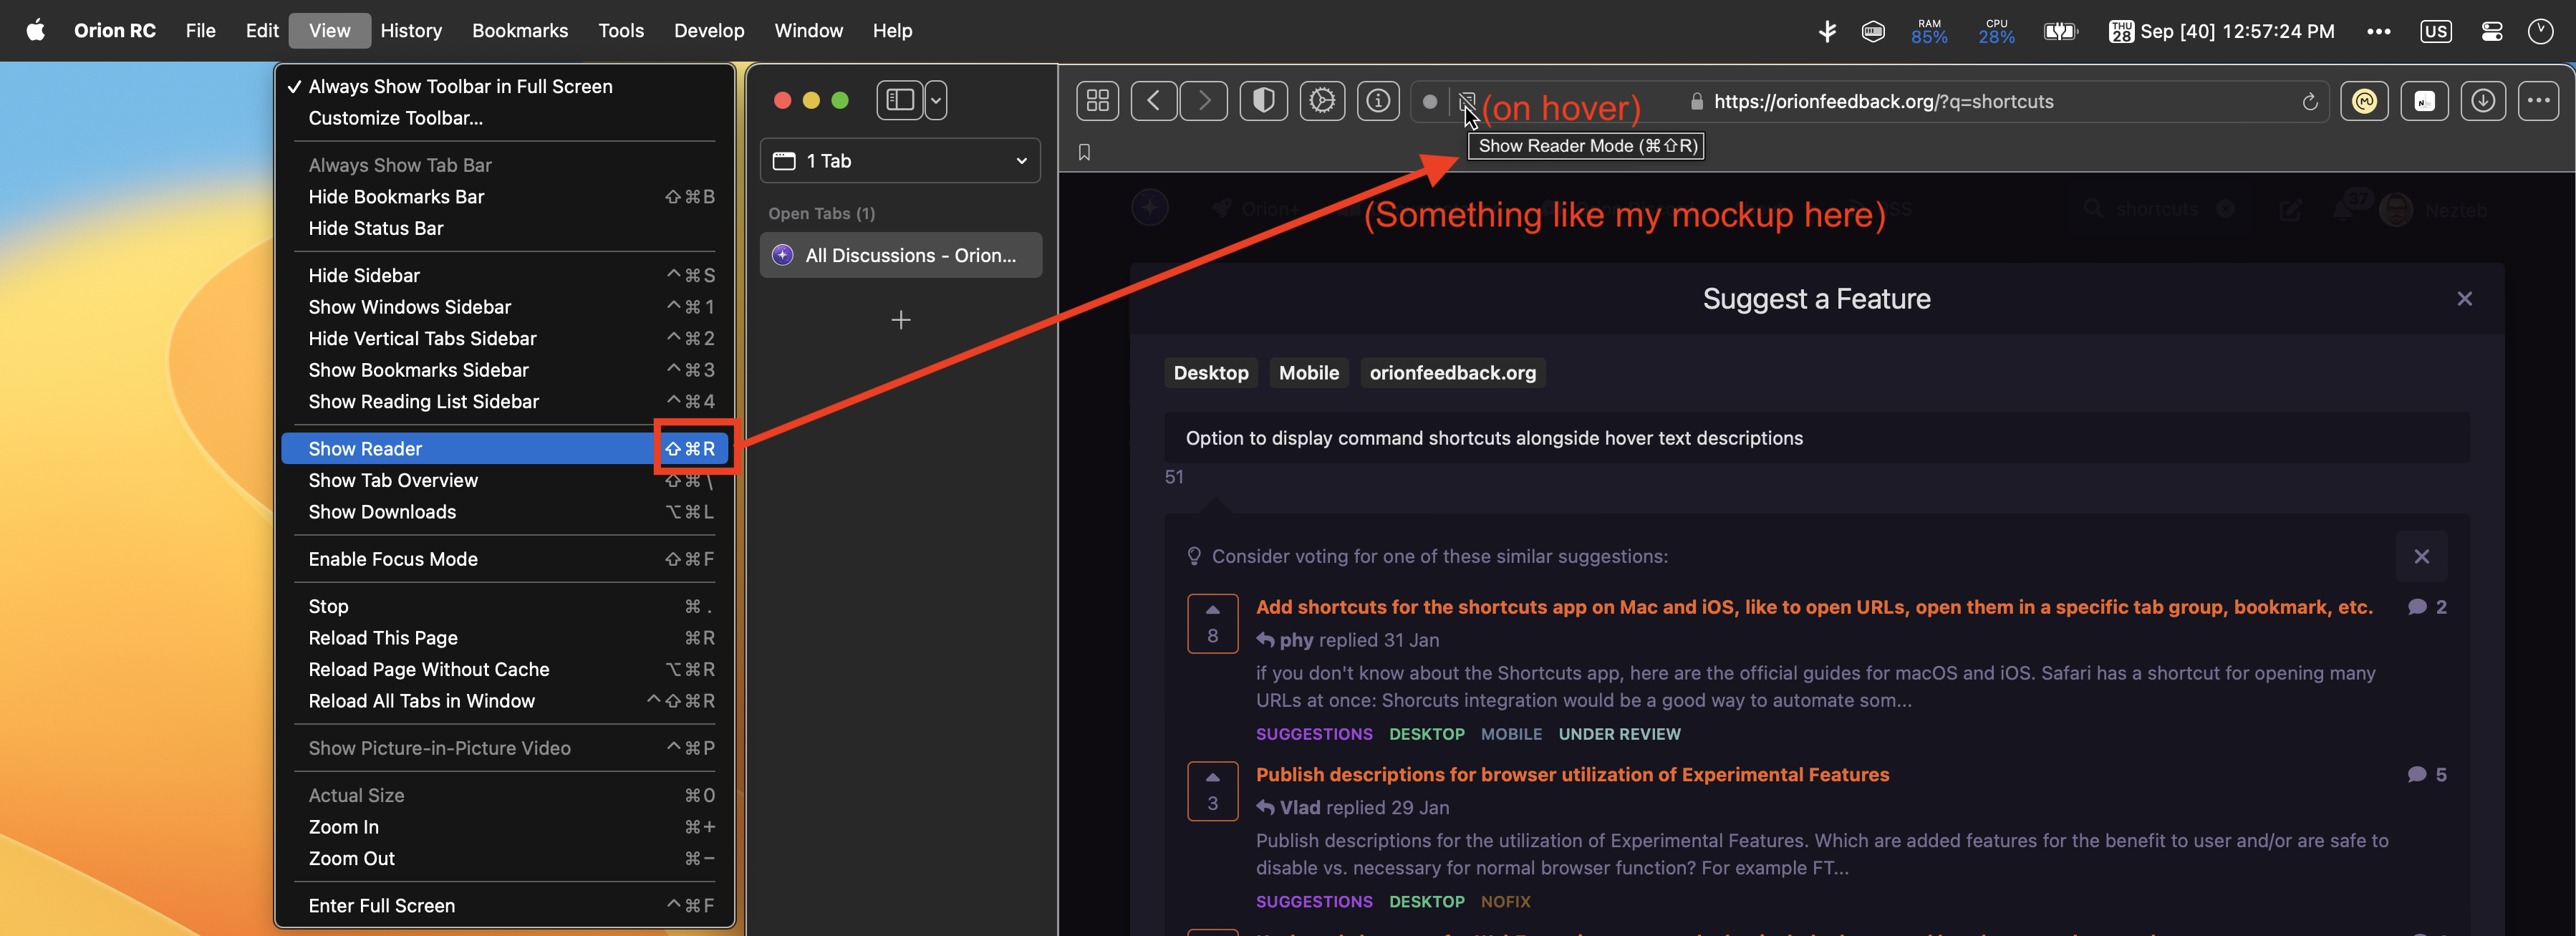2576x936 pixels.
Task: Click the Reader Mode icon in address bar
Action: [x=1466, y=101]
